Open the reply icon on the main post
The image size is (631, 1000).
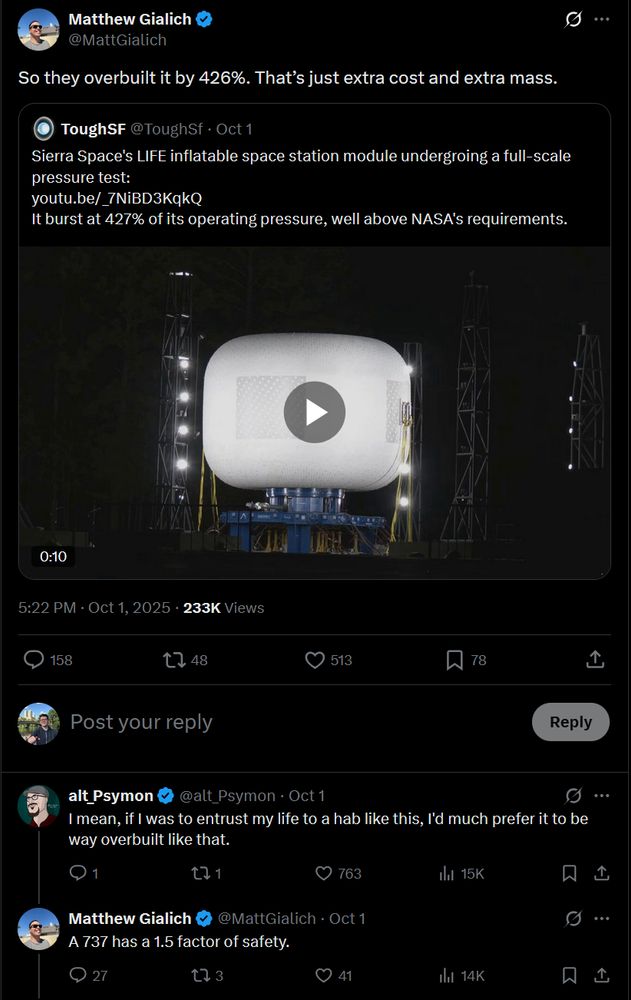pyautogui.click(x=33, y=659)
